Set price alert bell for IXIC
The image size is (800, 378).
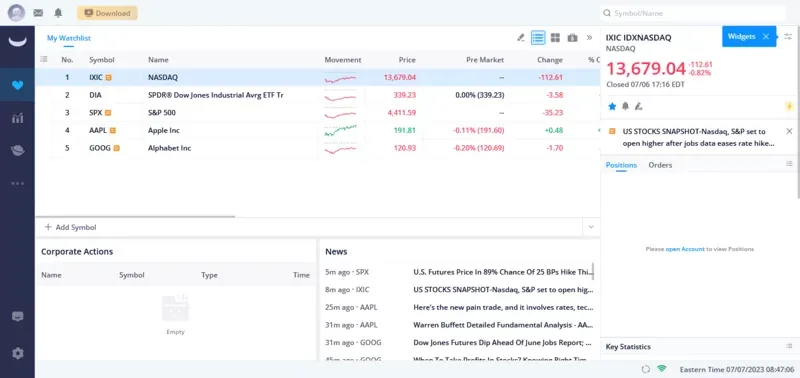[625, 106]
